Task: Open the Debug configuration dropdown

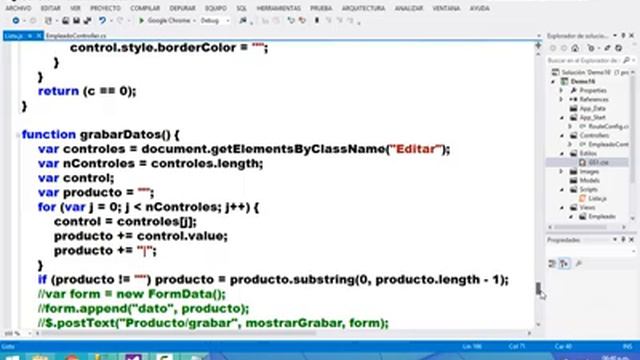Action: pyautogui.click(x=228, y=20)
